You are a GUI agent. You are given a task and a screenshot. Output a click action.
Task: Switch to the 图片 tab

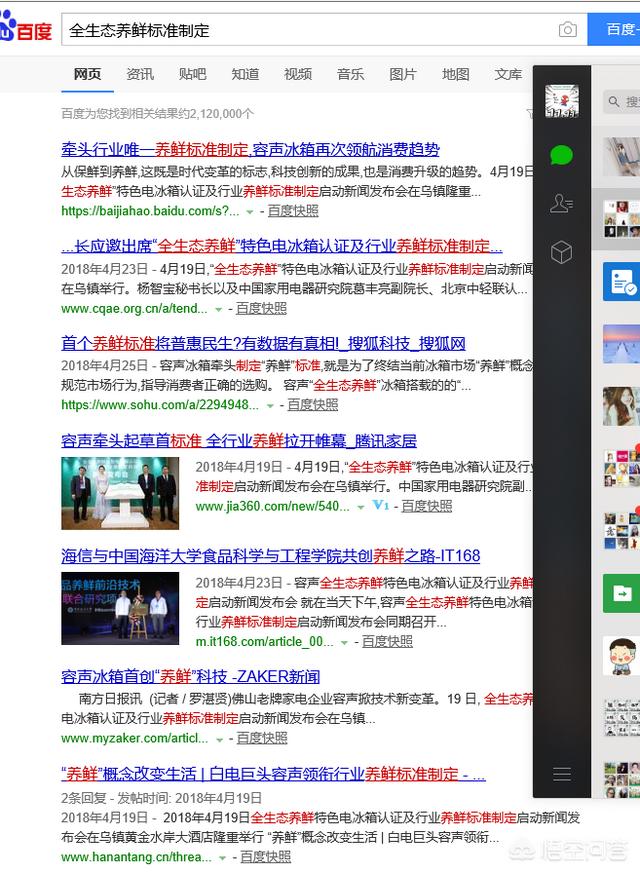(403, 74)
